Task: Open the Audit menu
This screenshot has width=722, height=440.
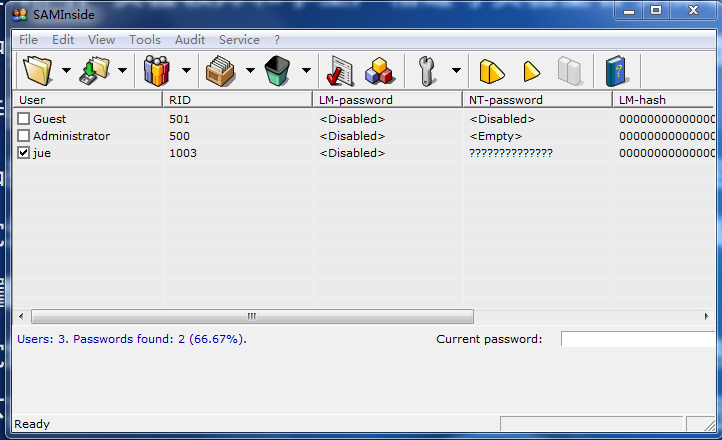Action: tap(190, 40)
